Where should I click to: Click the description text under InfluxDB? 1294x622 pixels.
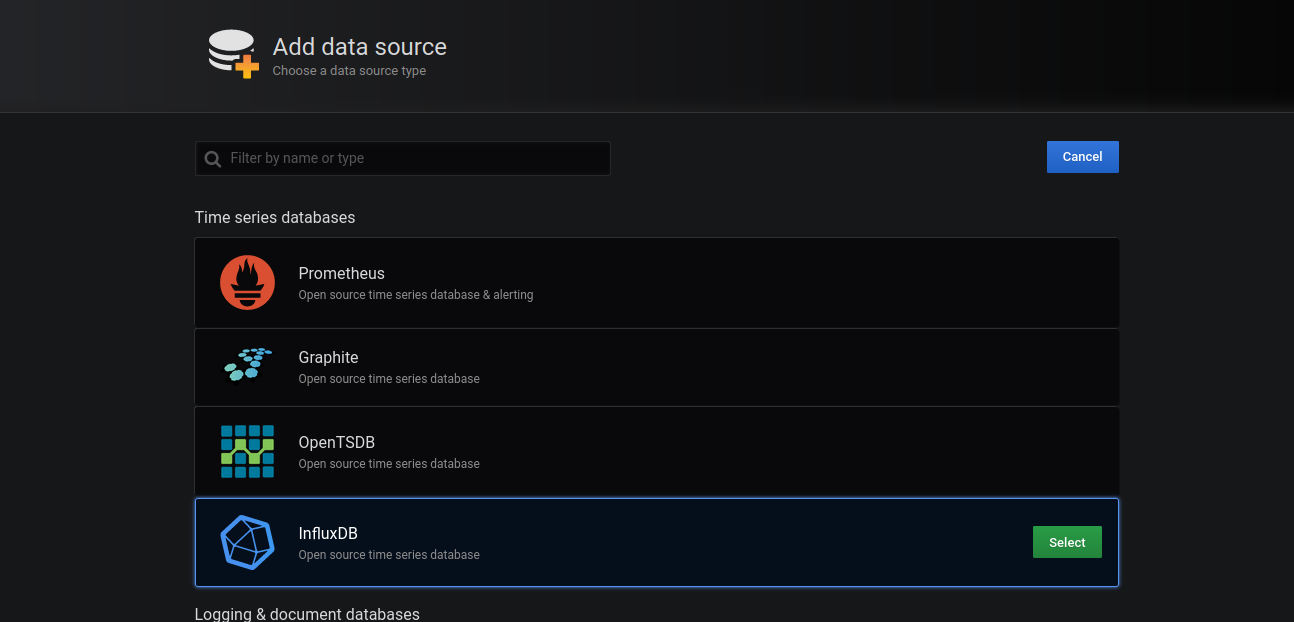389,555
